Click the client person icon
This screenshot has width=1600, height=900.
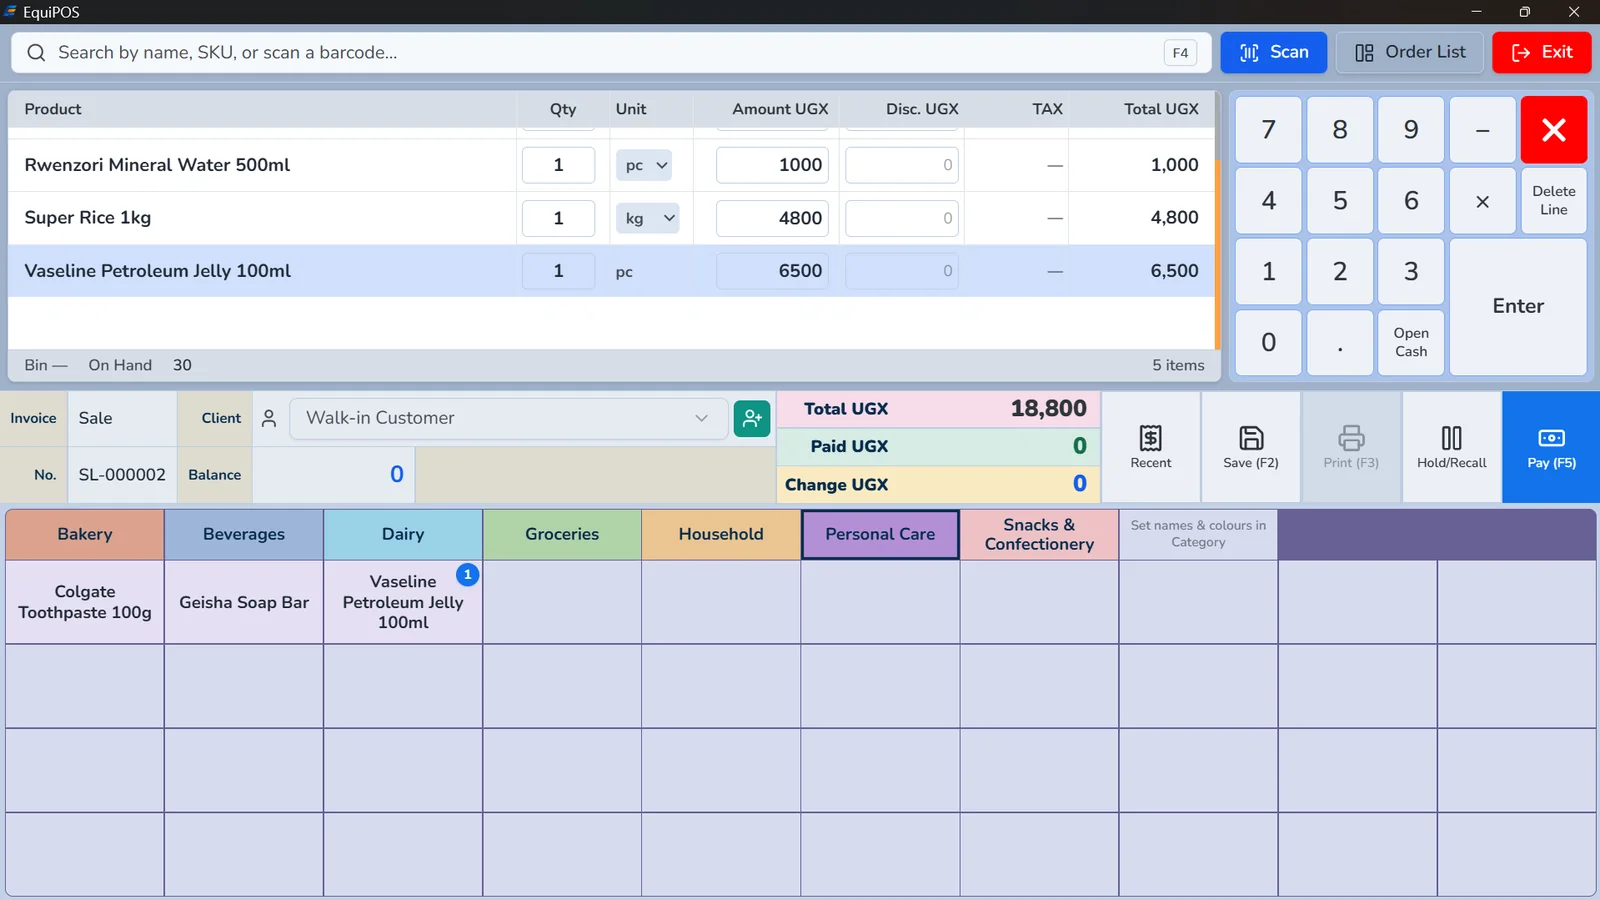point(269,418)
